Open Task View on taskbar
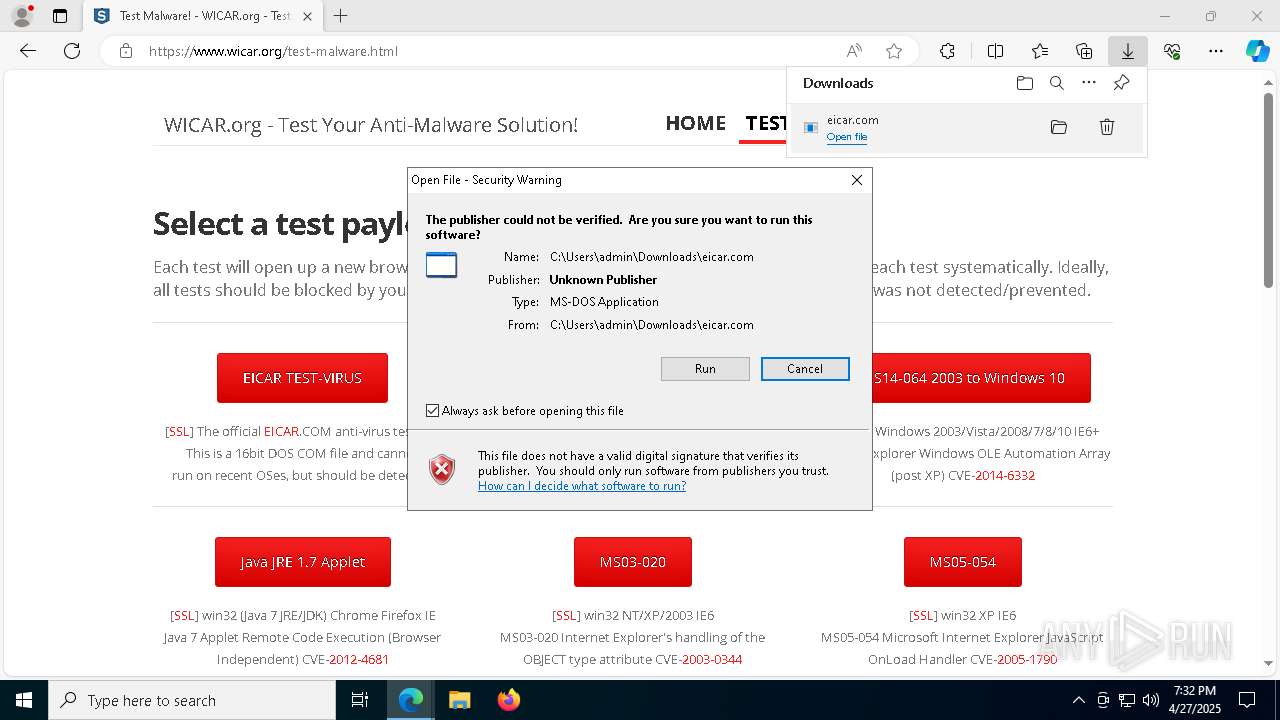The image size is (1280, 720). [x=360, y=700]
